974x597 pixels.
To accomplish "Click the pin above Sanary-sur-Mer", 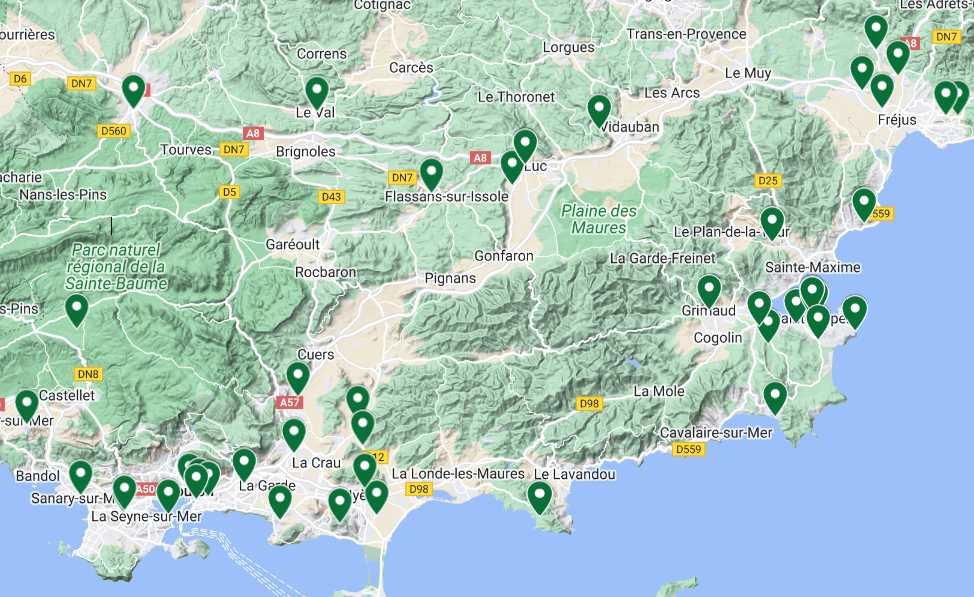I will click(80, 476).
